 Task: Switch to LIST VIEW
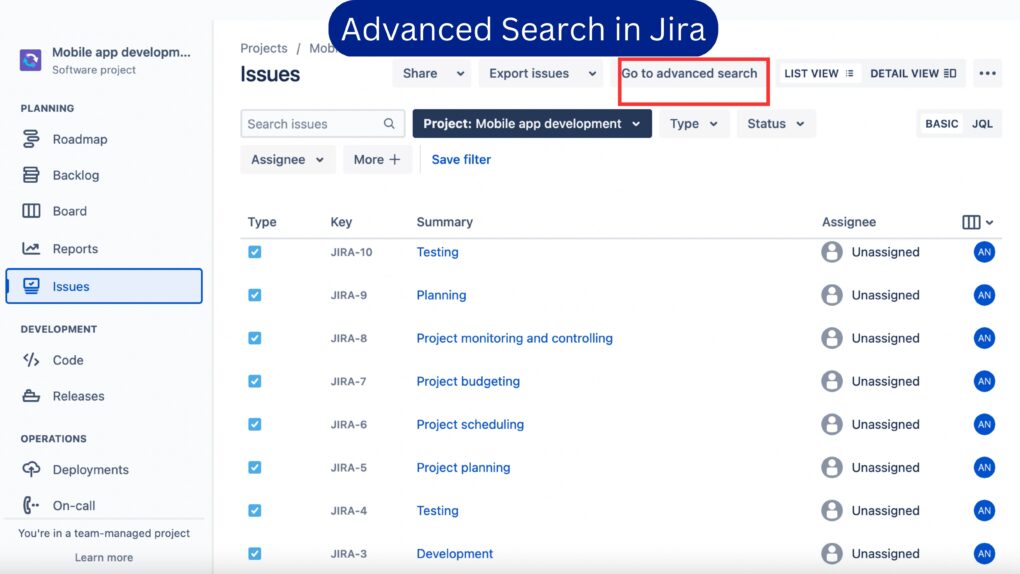click(x=818, y=74)
